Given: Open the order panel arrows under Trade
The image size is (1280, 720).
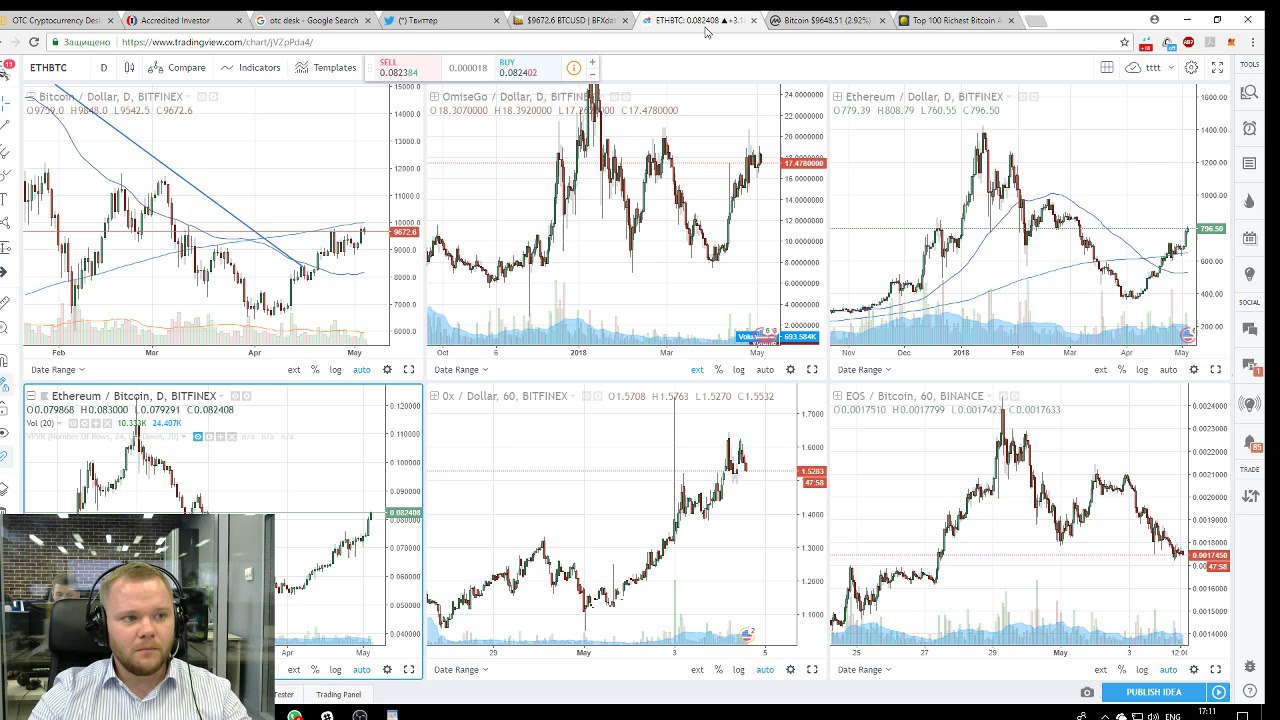Looking at the screenshot, I should pyautogui.click(x=1249, y=495).
